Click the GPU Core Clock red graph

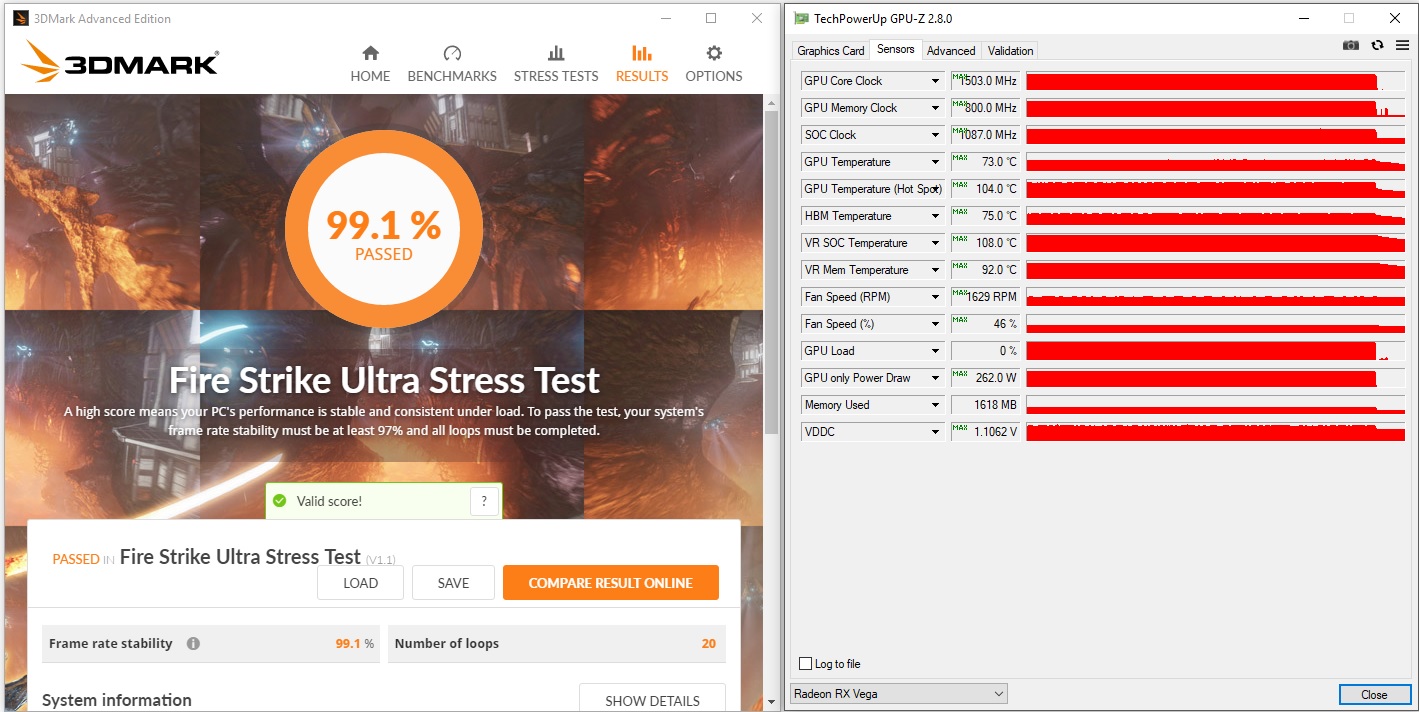point(1215,81)
